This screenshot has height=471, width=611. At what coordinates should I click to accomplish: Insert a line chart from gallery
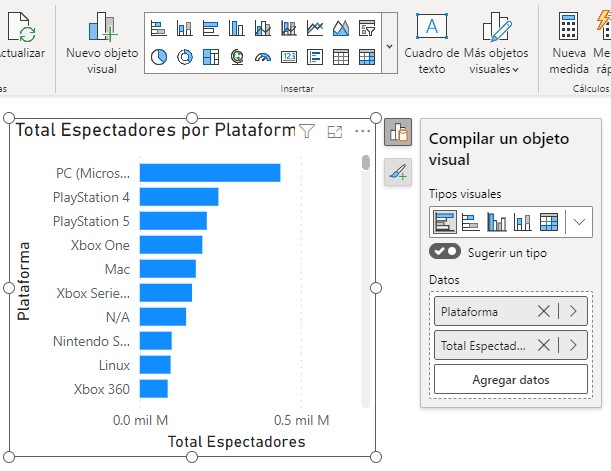(x=315, y=28)
